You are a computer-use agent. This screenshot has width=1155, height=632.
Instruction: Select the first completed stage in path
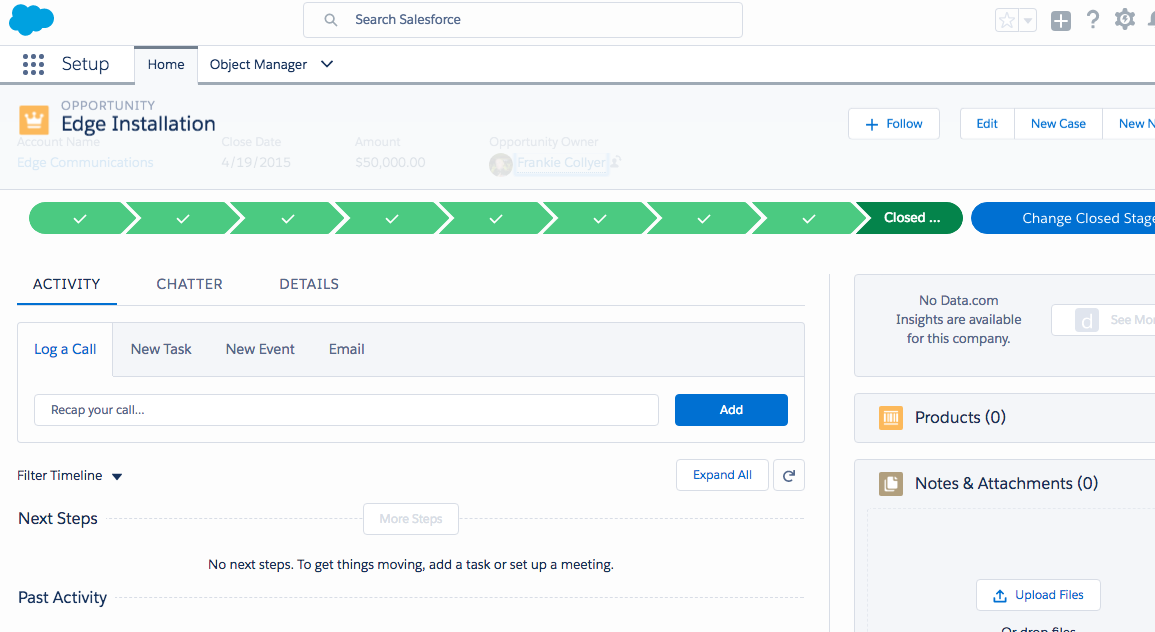click(80, 218)
